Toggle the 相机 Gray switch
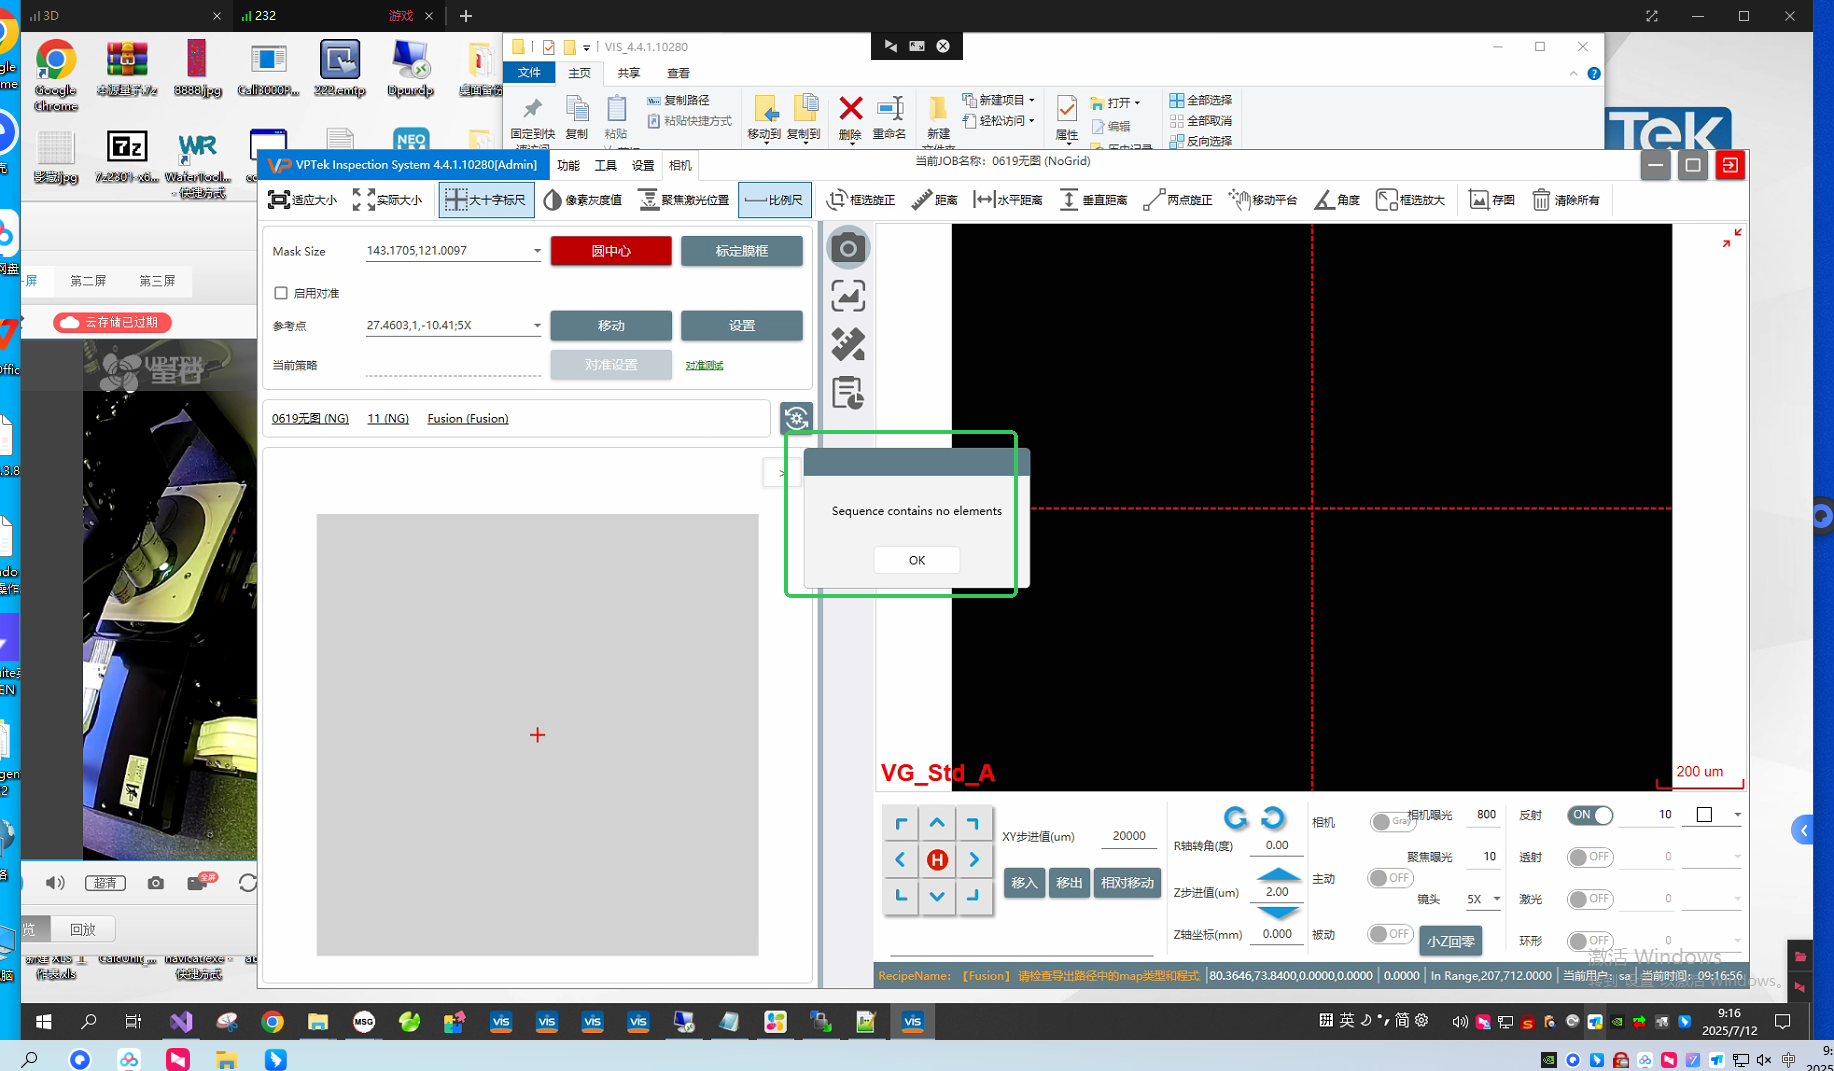 [x=1391, y=822]
